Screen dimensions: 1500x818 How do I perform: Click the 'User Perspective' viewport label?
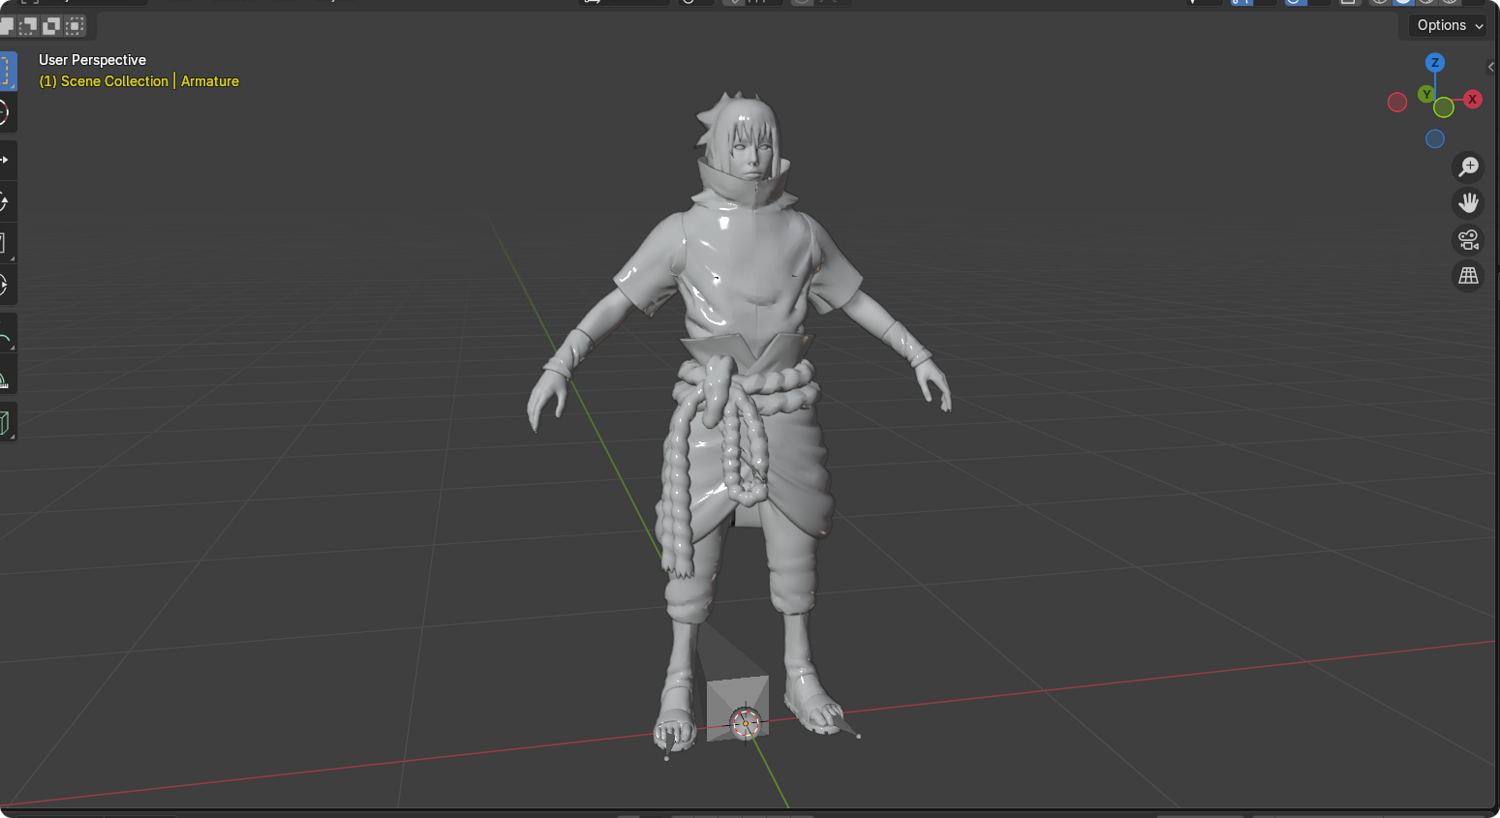(x=92, y=60)
